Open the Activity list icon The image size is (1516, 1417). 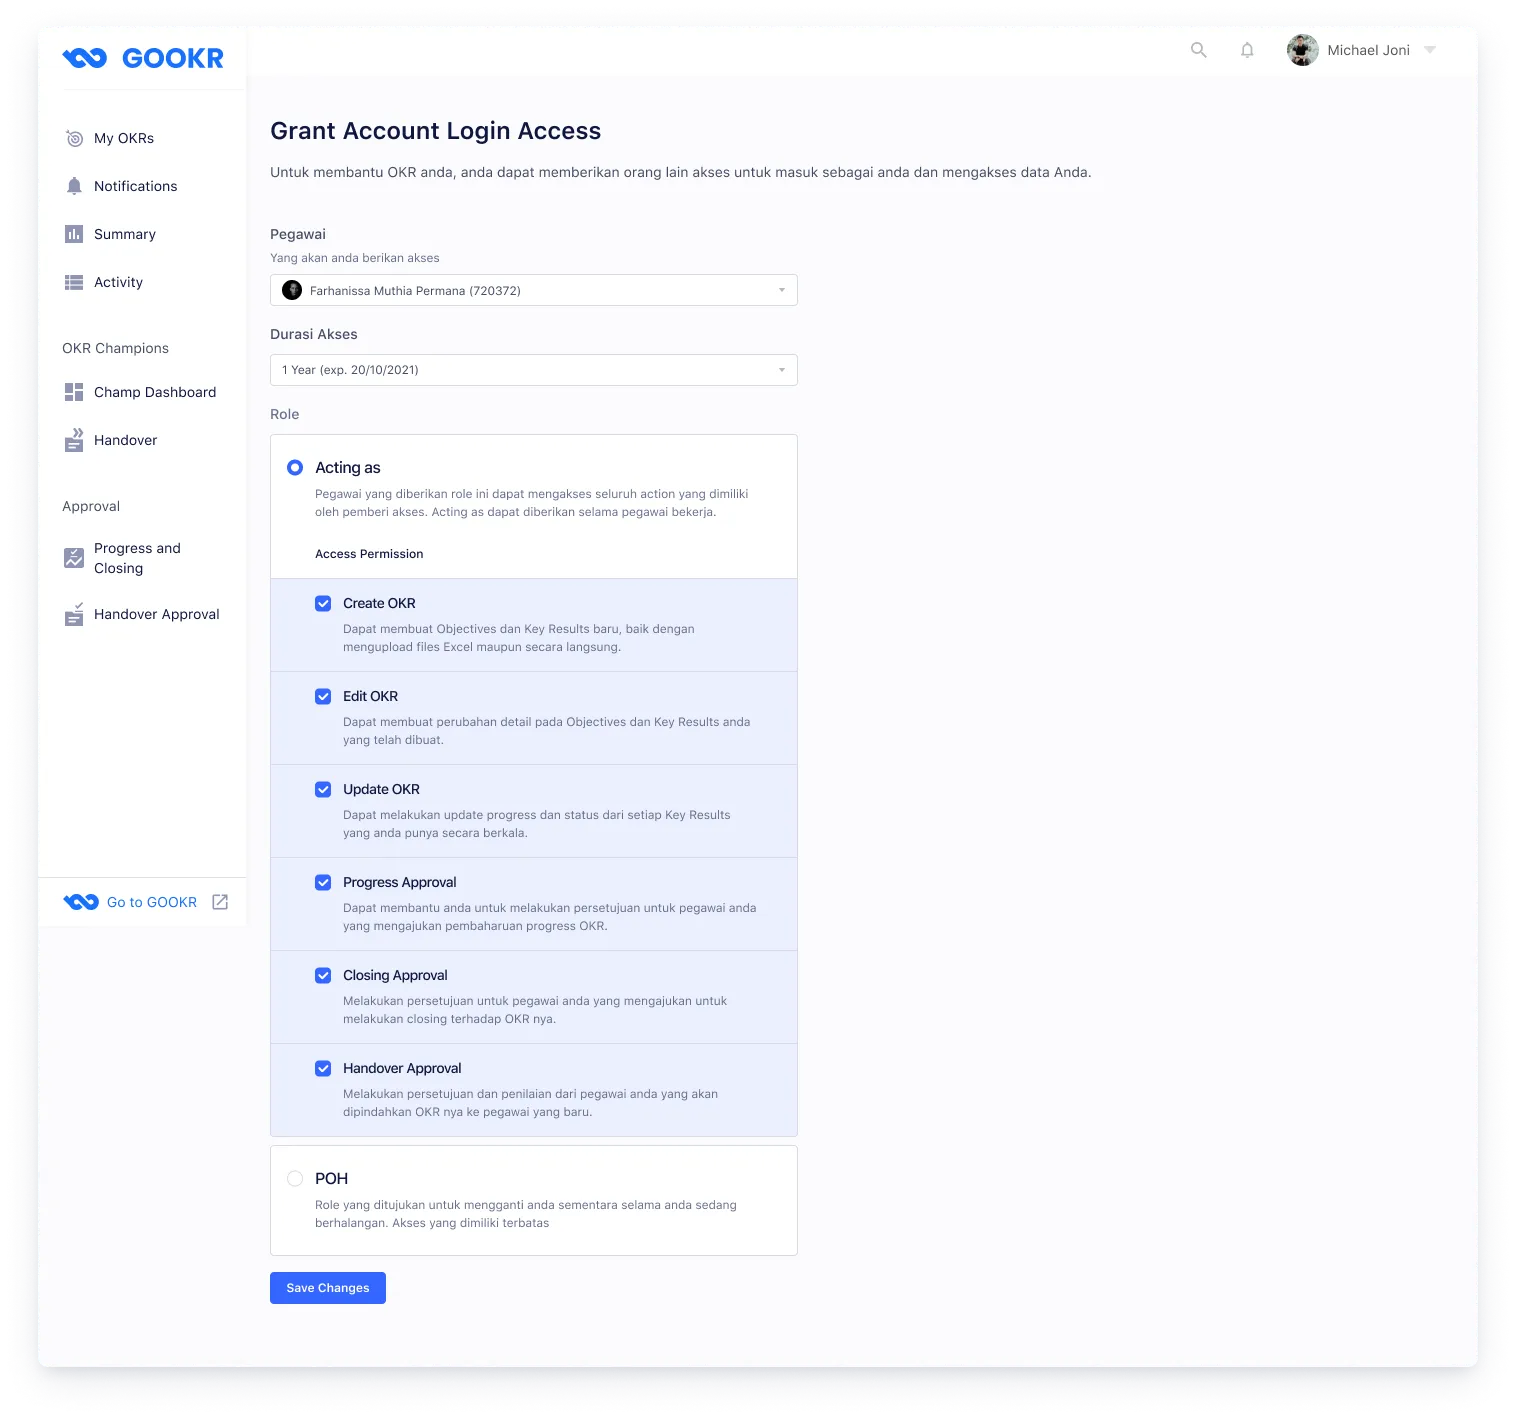tap(74, 282)
